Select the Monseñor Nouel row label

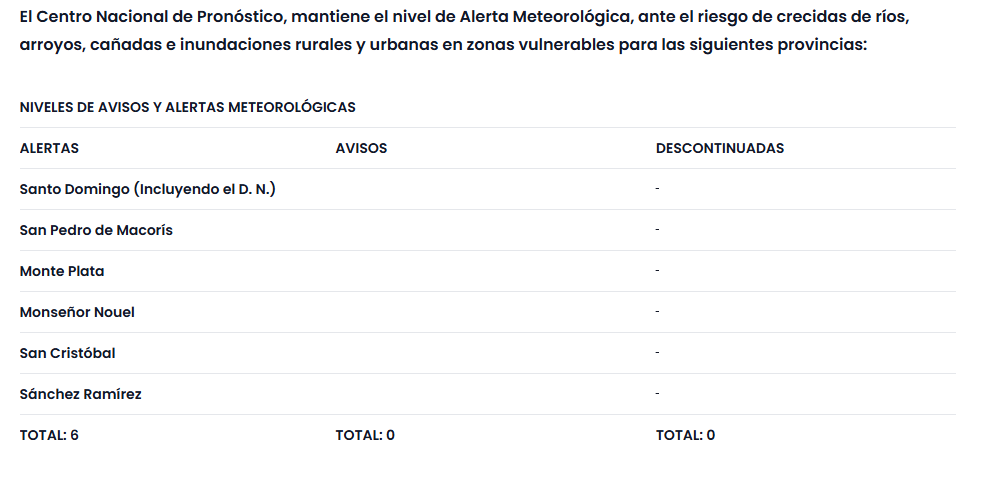click(77, 312)
